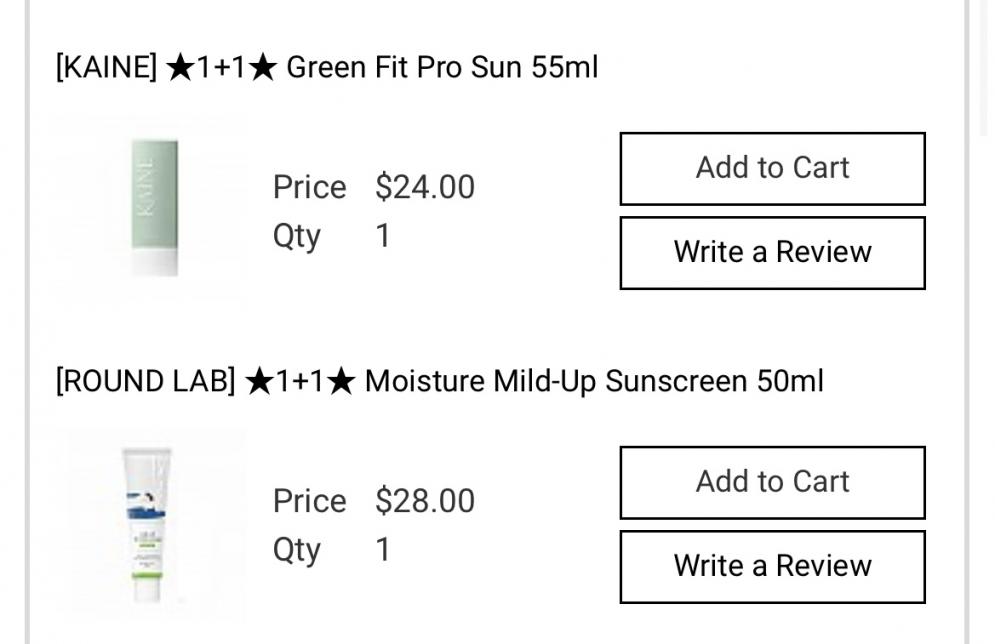Image resolution: width=995 pixels, height=644 pixels.
Task: Add ROUND LAB Moisture Mild-Up Sunscreen to cart
Action: tap(772, 482)
